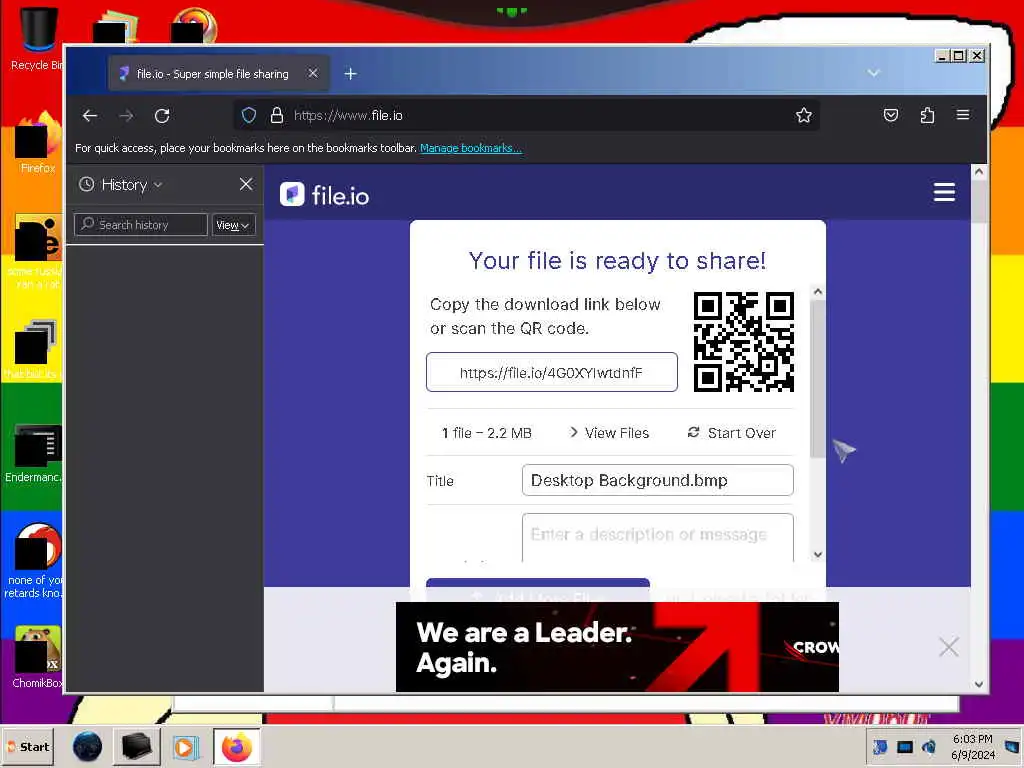Go back with the browser back arrow
This screenshot has width=1024, height=768.
90,116
